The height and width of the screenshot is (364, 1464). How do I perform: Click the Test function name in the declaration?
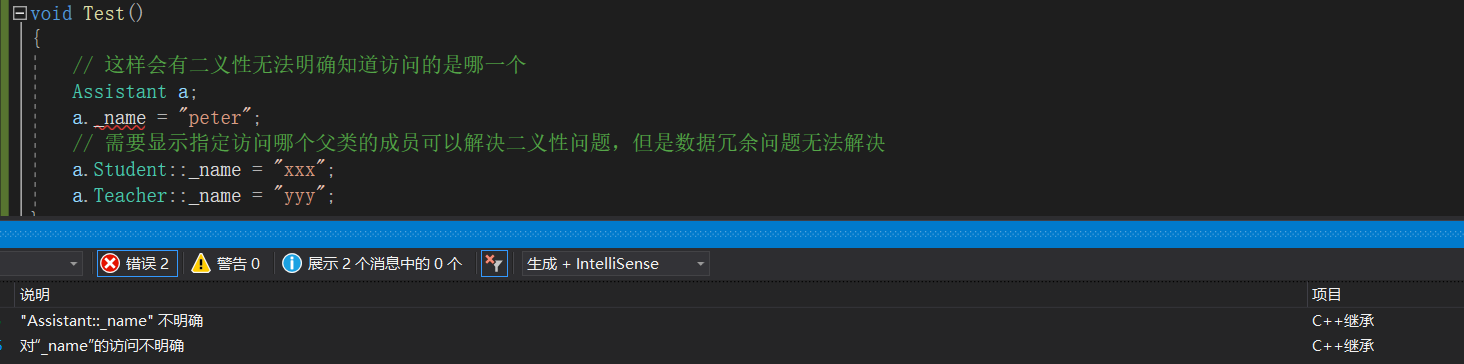point(104,15)
